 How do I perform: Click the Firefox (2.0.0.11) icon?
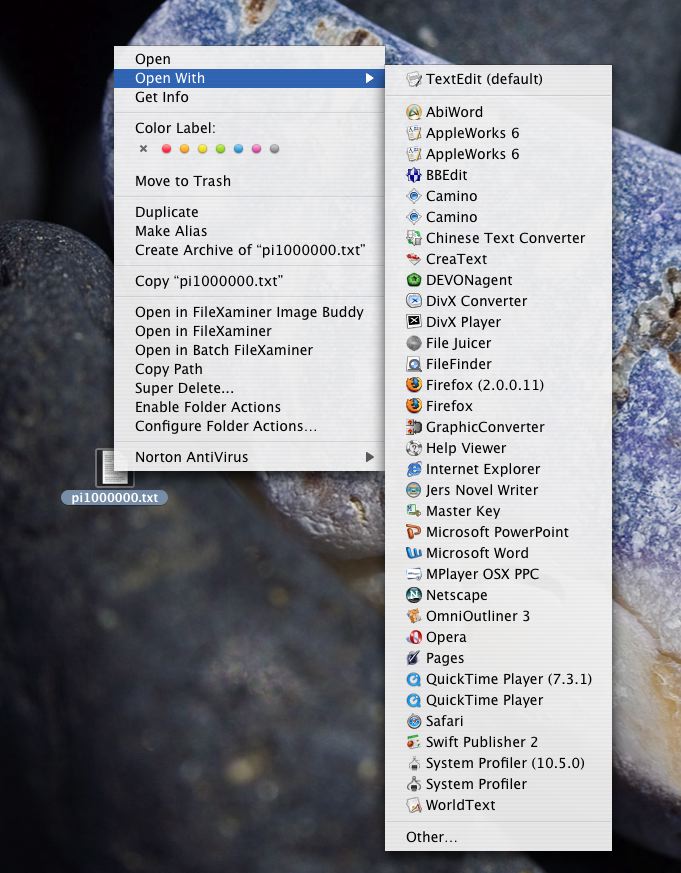(414, 385)
